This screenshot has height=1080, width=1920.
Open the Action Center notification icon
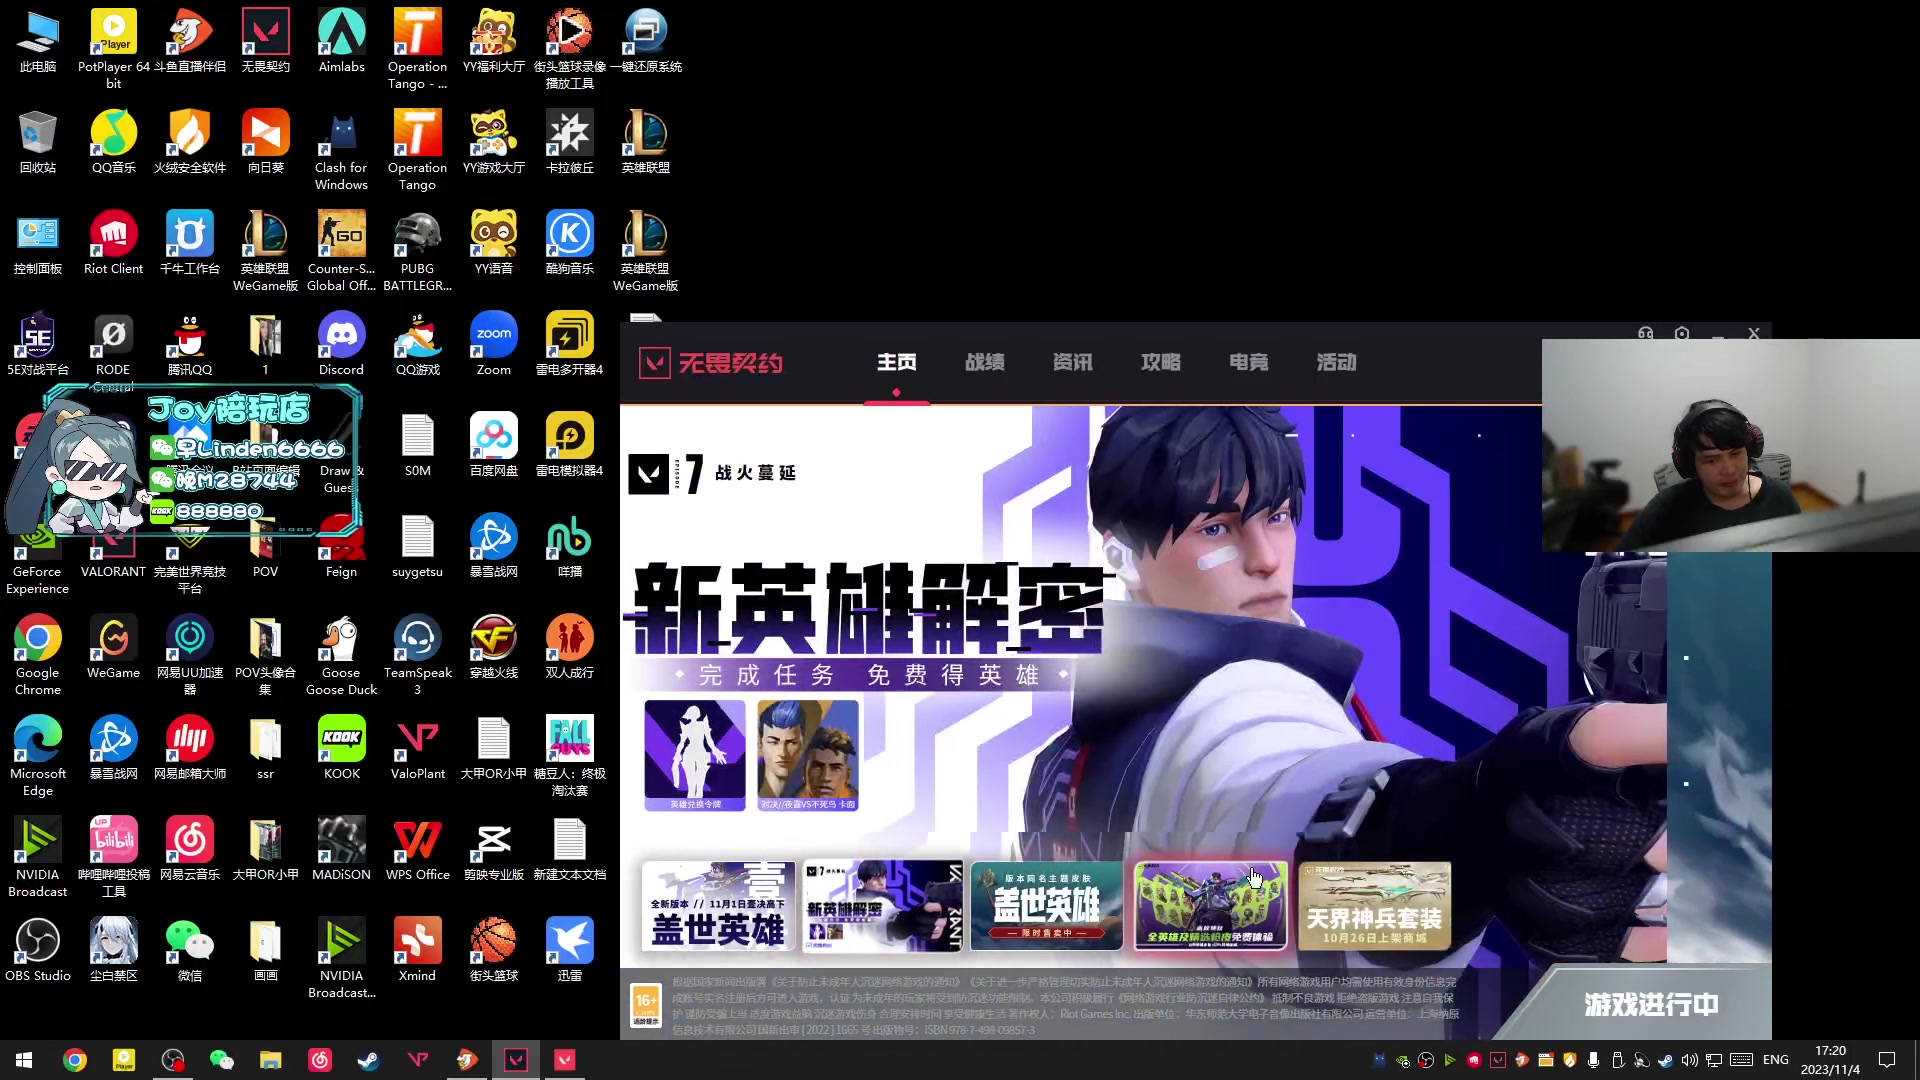1887,1060
